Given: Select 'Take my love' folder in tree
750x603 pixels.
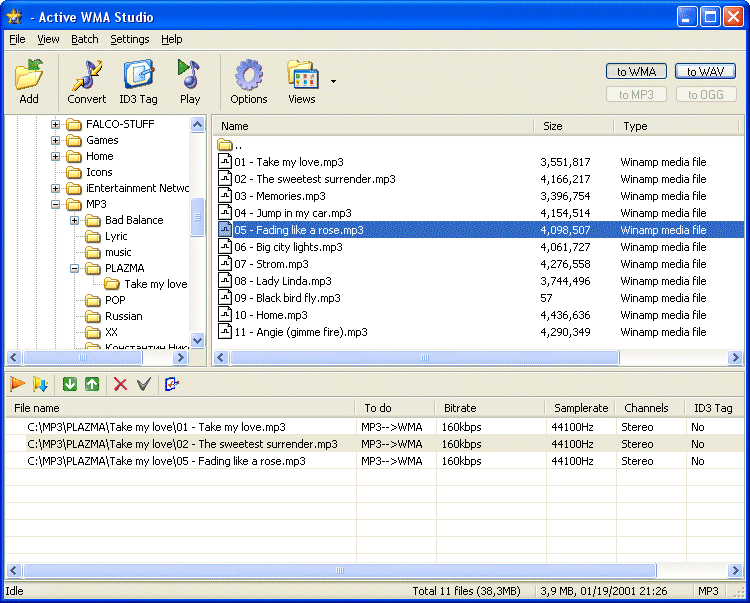Looking at the screenshot, I should [x=155, y=284].
